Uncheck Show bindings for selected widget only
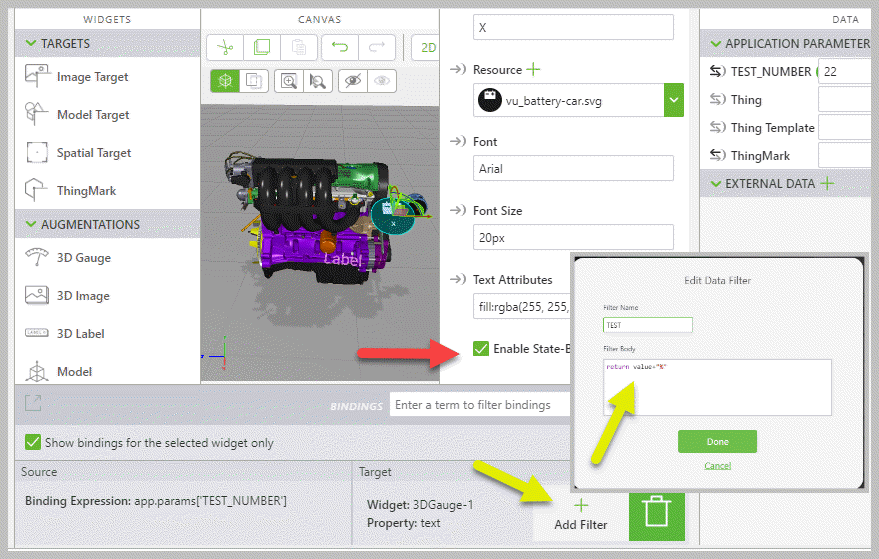This screenshot has width=879, height=559. [x=33, y=442]
